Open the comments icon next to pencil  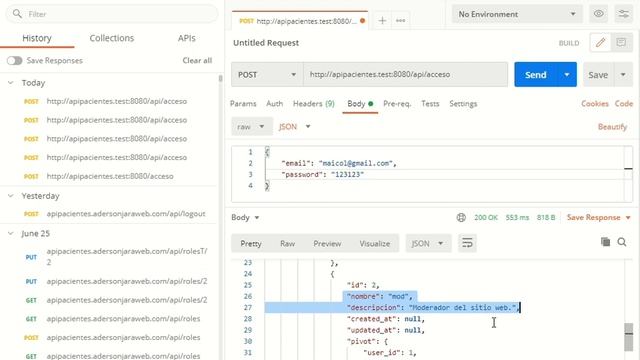point(621,42)
